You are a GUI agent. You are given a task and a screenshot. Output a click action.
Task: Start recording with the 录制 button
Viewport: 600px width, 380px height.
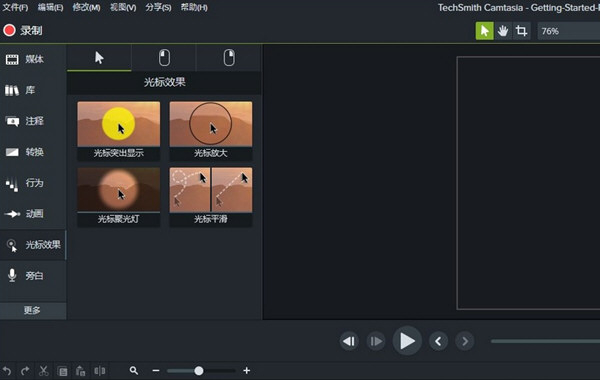[23, 31]
